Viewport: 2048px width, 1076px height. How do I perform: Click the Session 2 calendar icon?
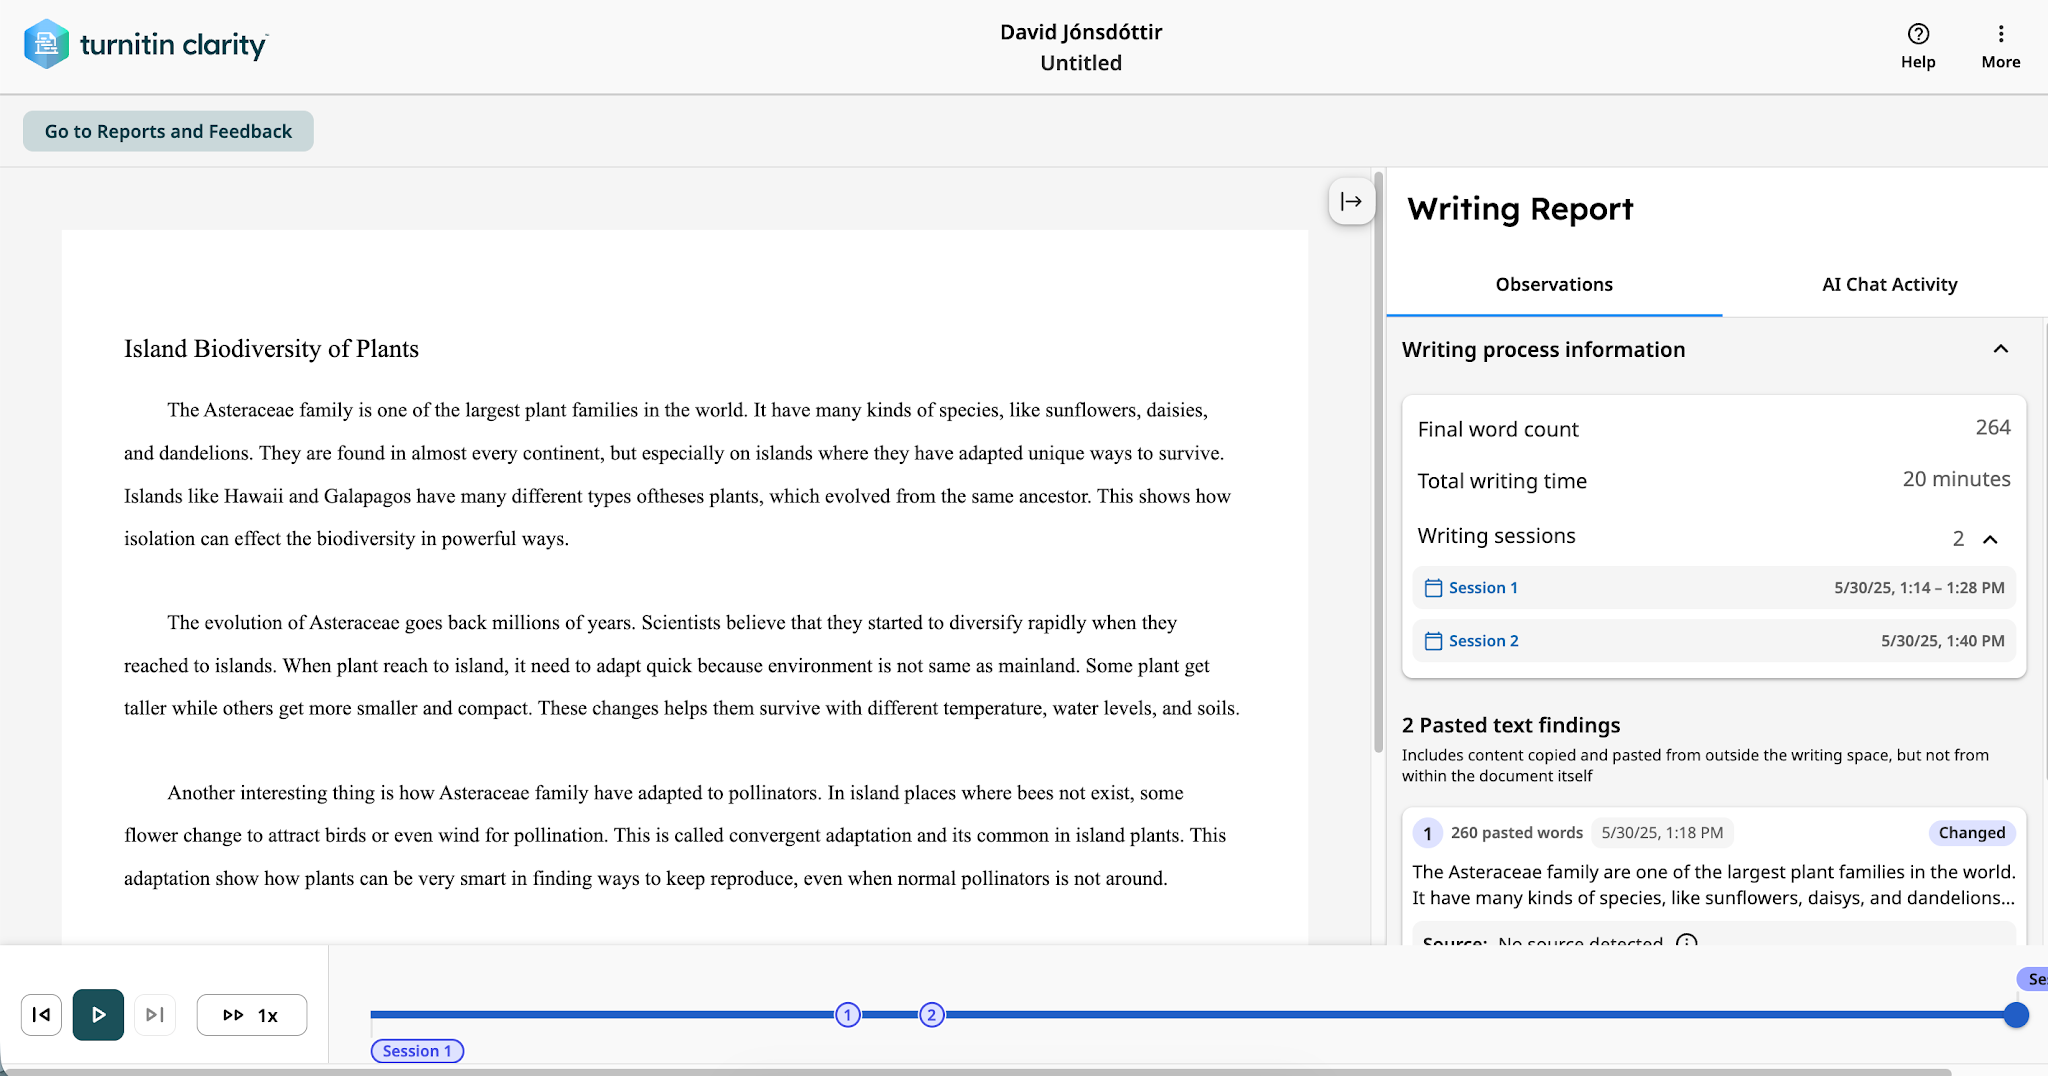point(1433,641)
